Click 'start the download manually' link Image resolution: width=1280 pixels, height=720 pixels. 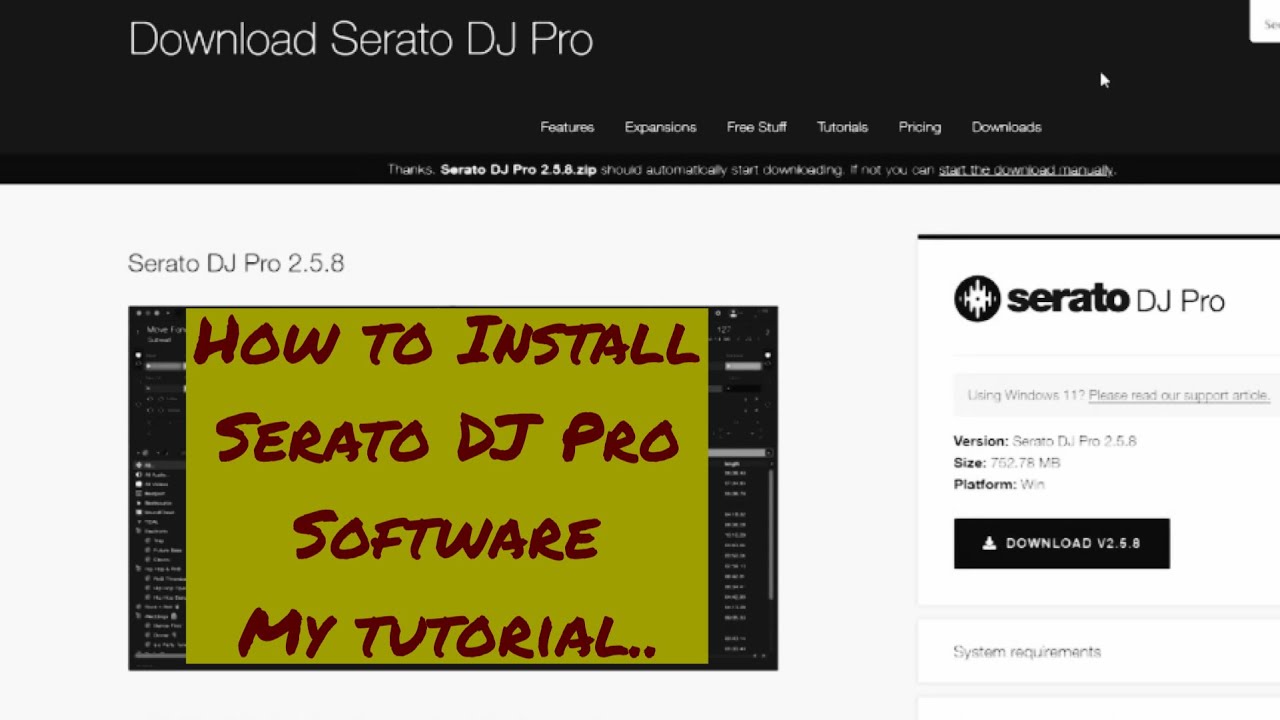[x=1026, y=170]
